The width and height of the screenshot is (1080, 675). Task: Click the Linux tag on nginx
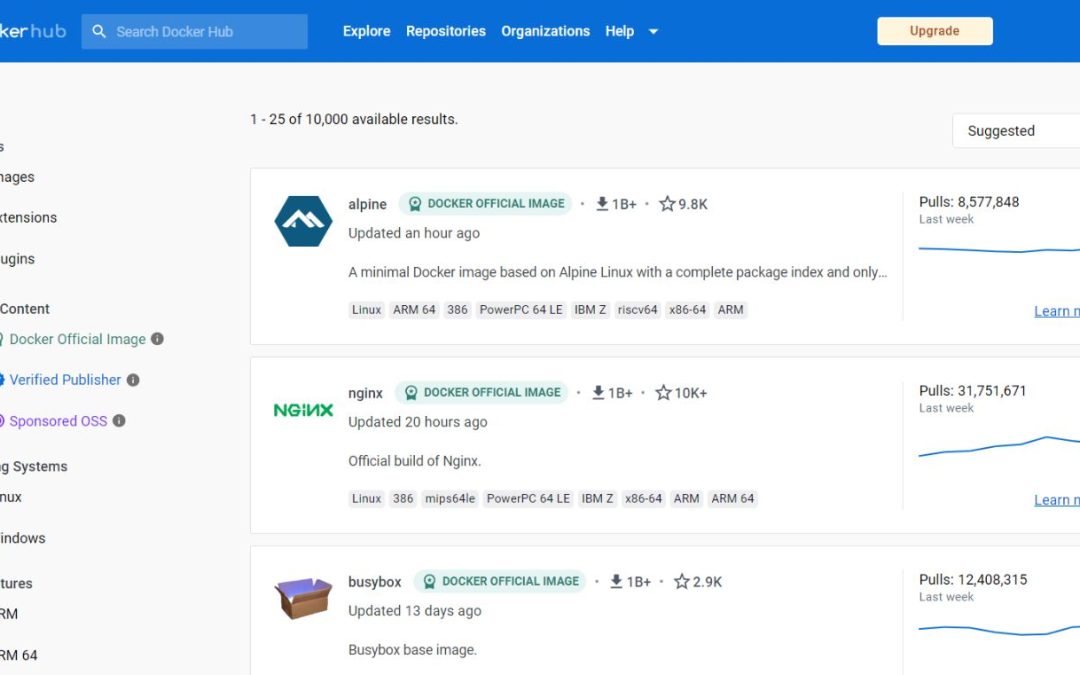366,499
